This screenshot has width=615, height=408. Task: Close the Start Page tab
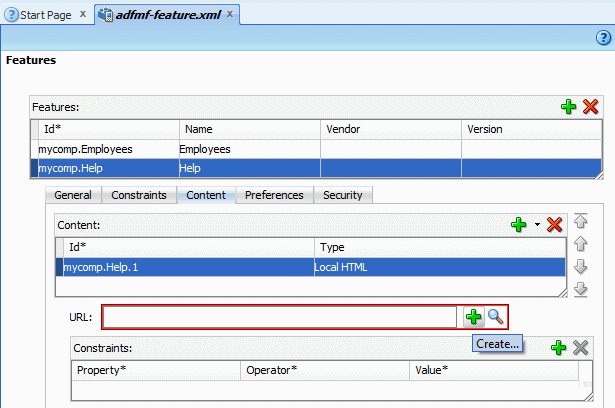83,14
